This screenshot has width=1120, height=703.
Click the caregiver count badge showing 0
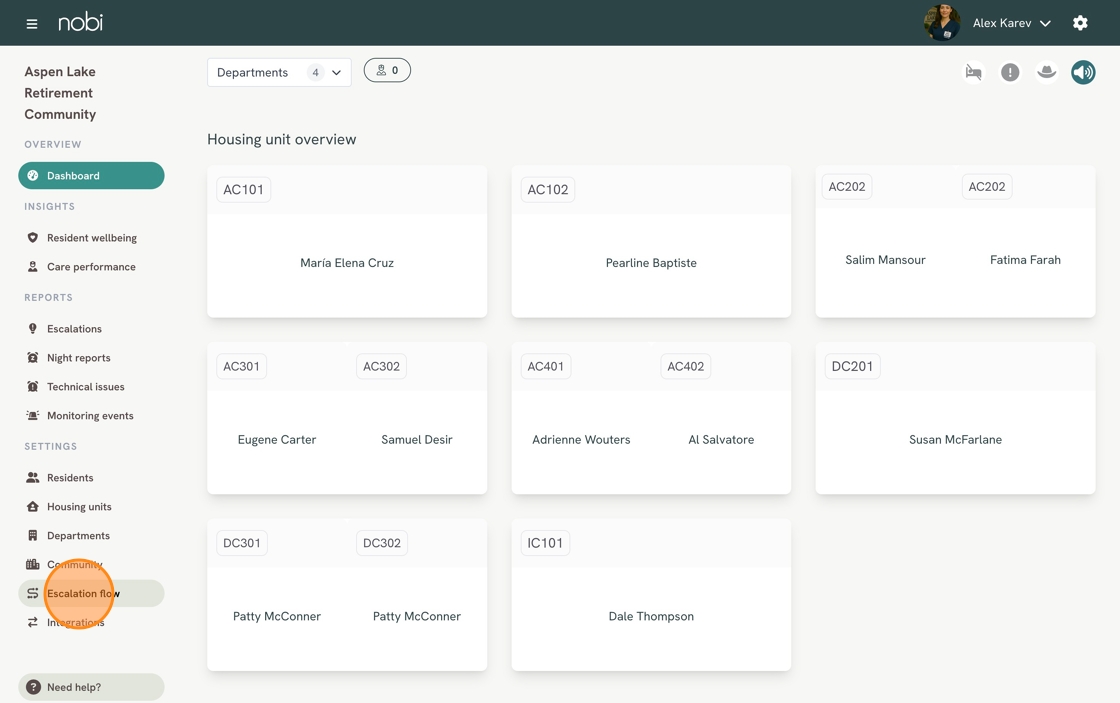[x=387, y=70]
